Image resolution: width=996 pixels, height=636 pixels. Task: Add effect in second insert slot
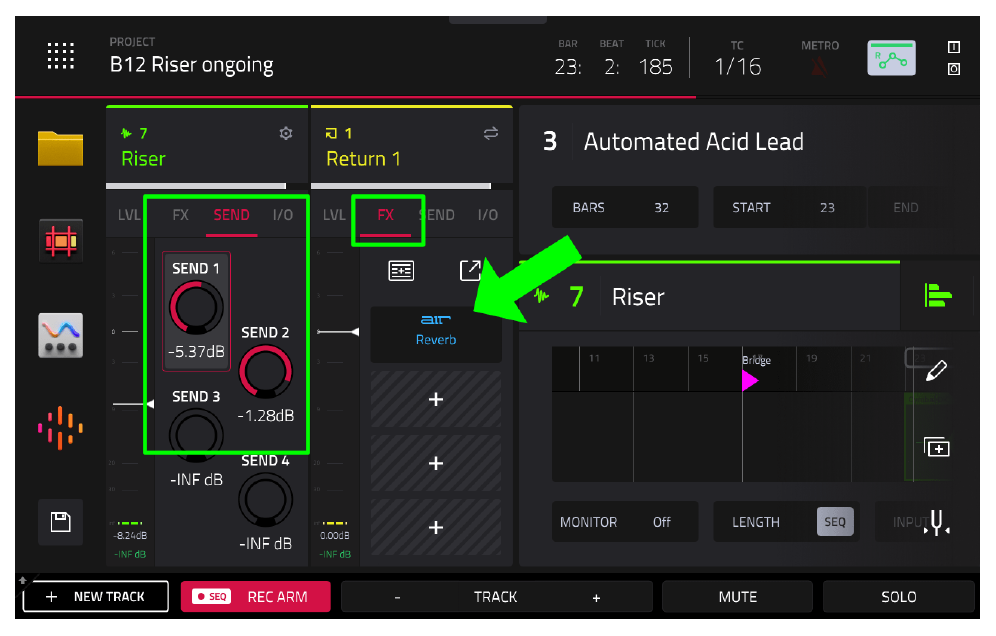coord(436,399)
